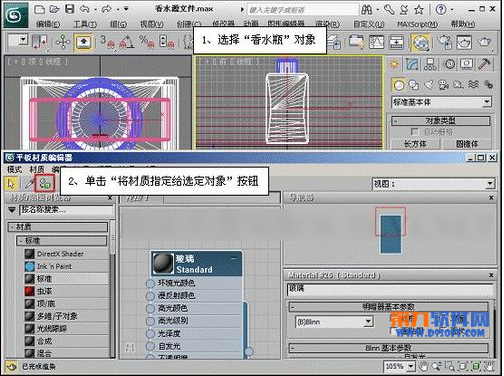The height and width of the screenshot is (376, 504).
Task: Open the MAXScript (M) menu
Action: point(417,24)
